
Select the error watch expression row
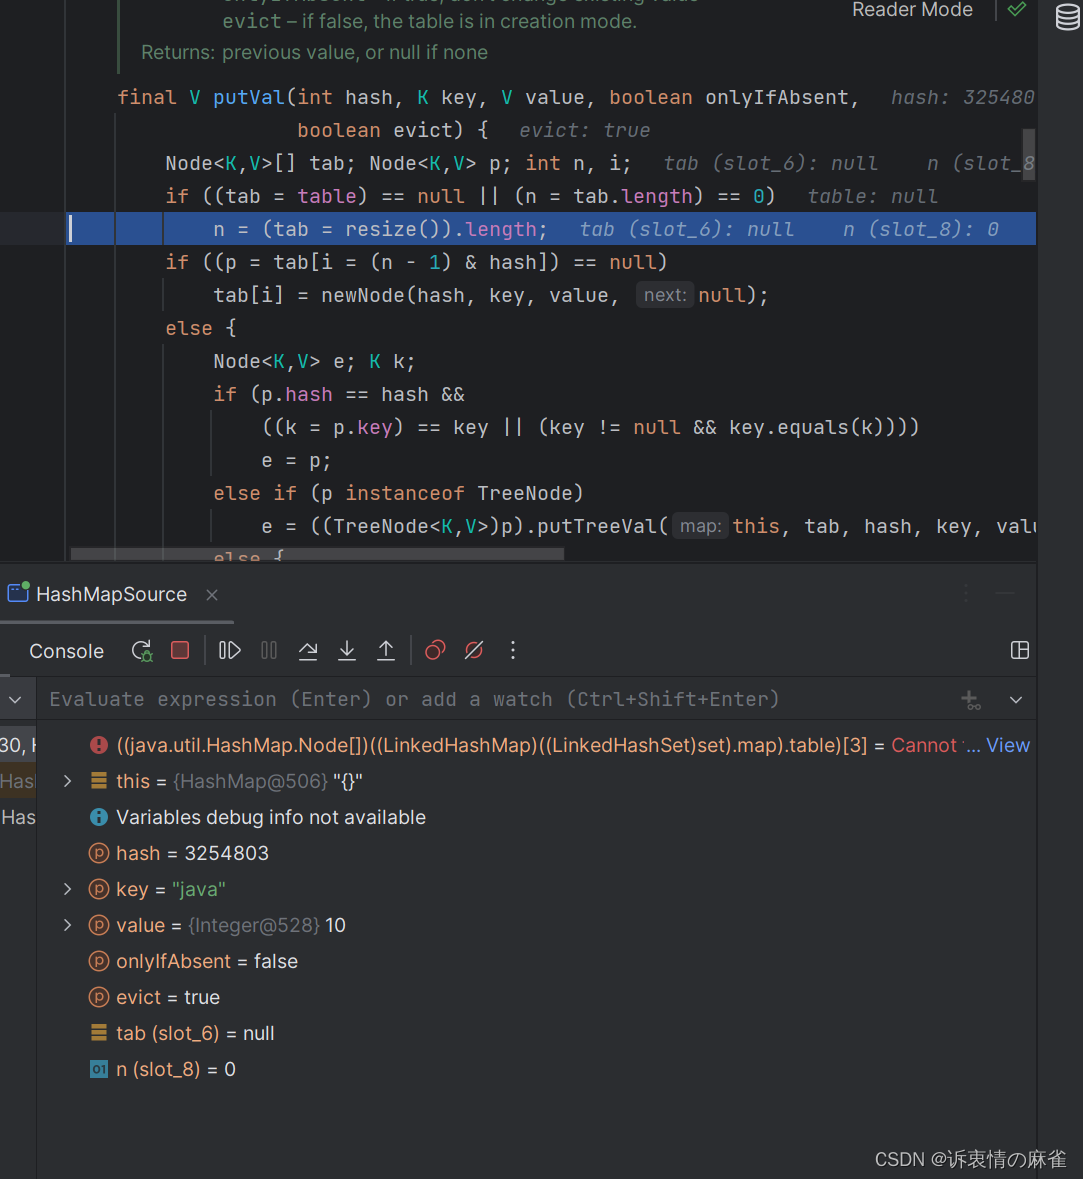click(x=536, y=745)
